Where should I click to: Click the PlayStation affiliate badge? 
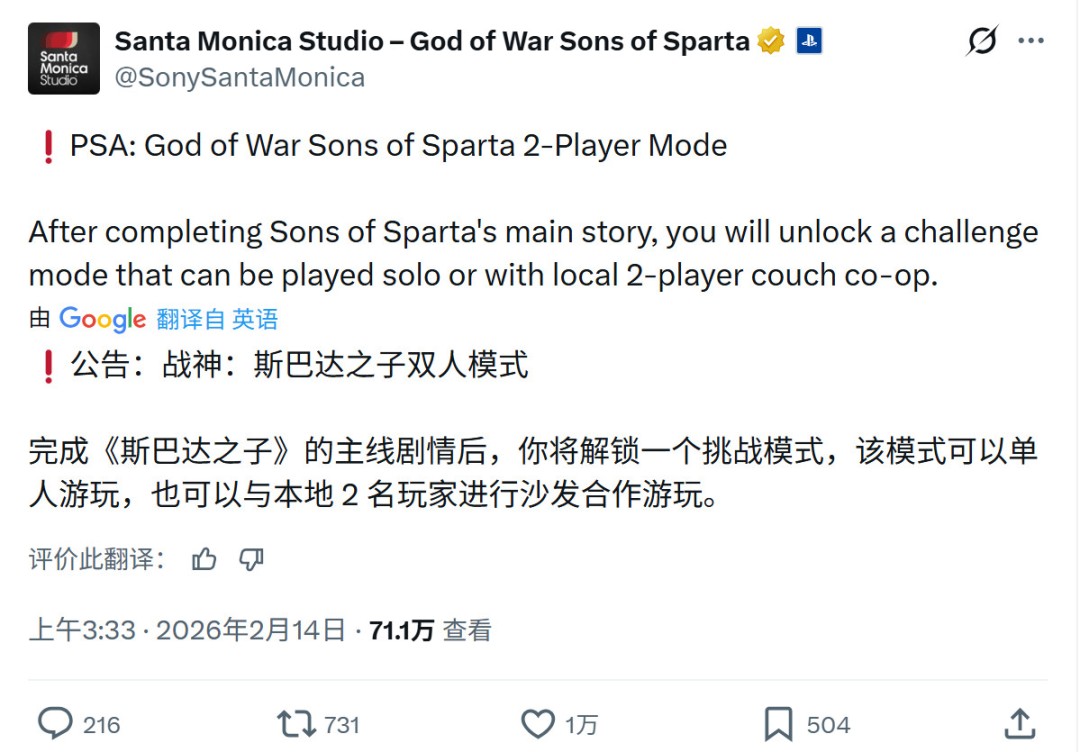point(810,41)
